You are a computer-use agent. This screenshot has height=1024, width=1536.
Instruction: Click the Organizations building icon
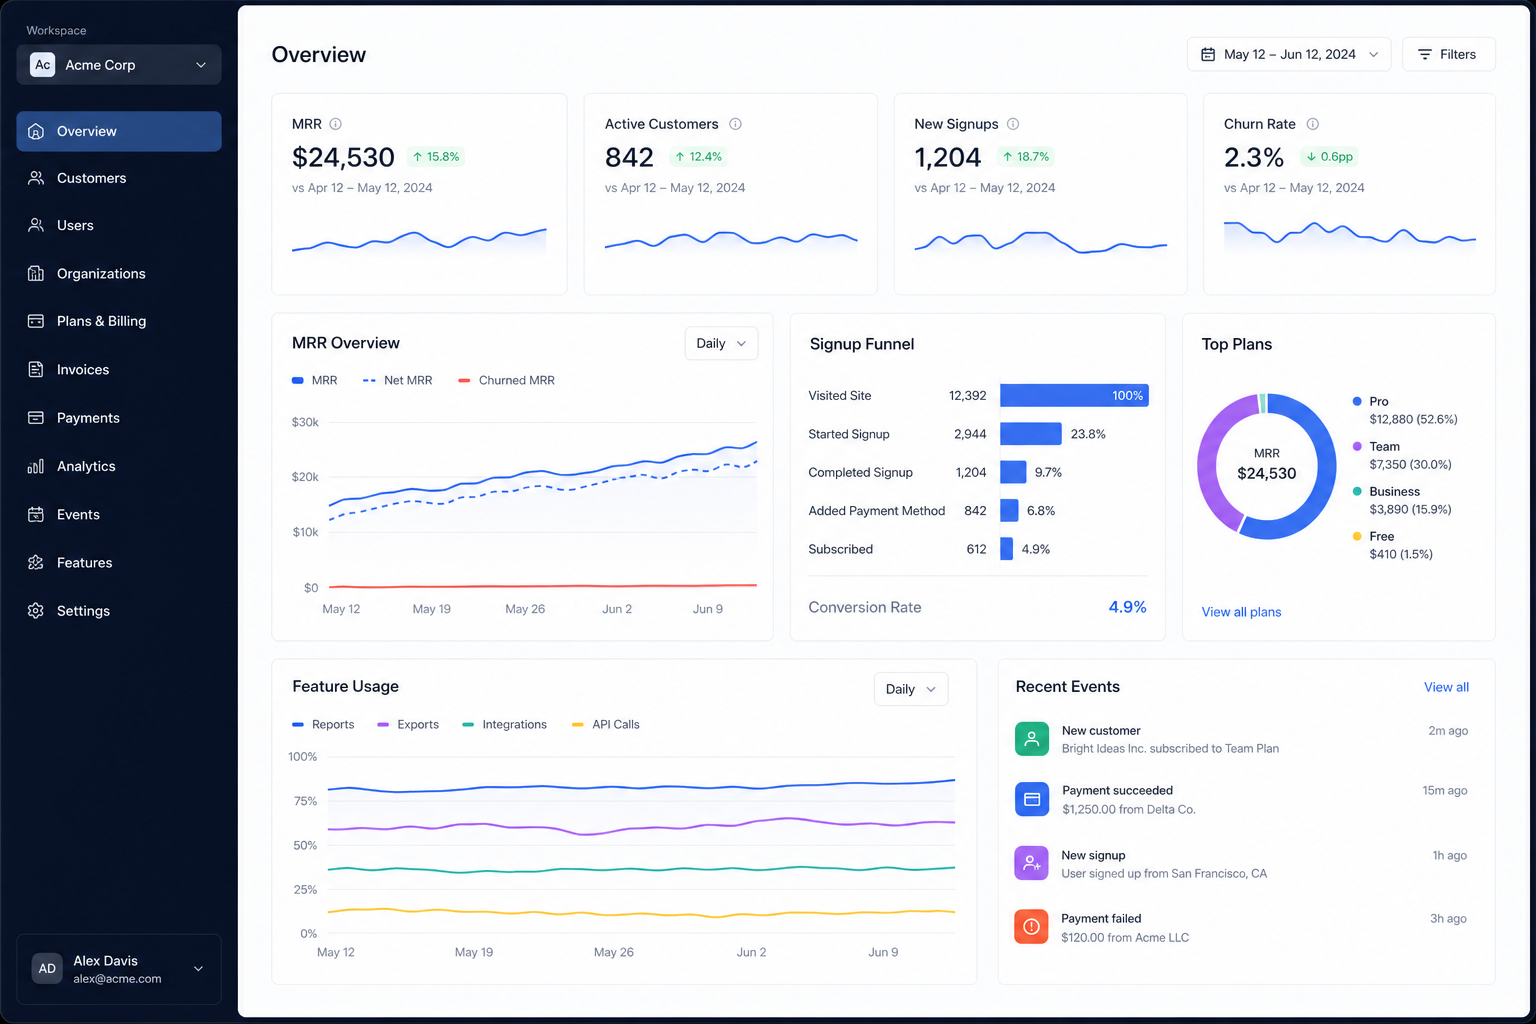tap(36, 273)
